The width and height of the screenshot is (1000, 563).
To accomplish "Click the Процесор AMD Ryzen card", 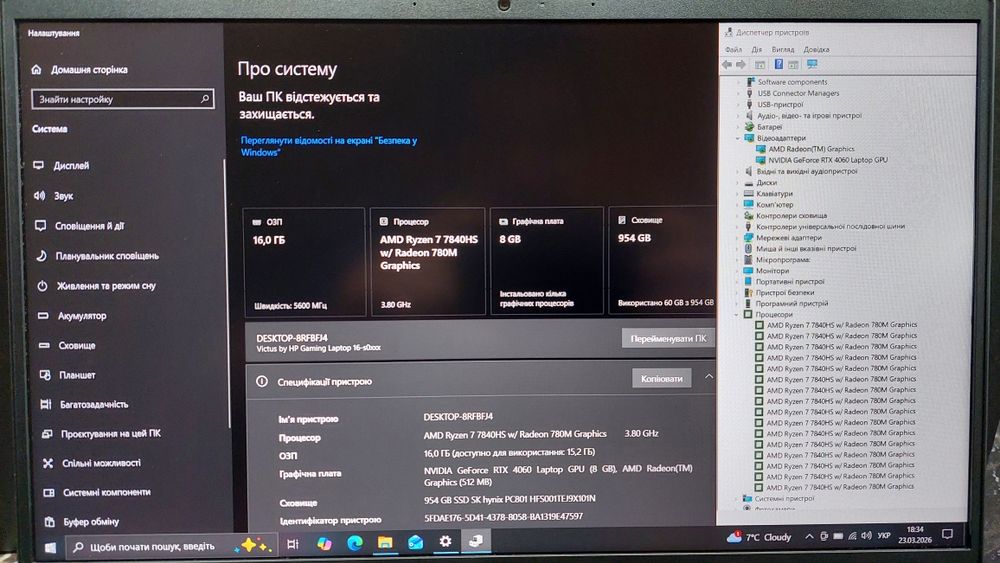I will click(428, 261).
